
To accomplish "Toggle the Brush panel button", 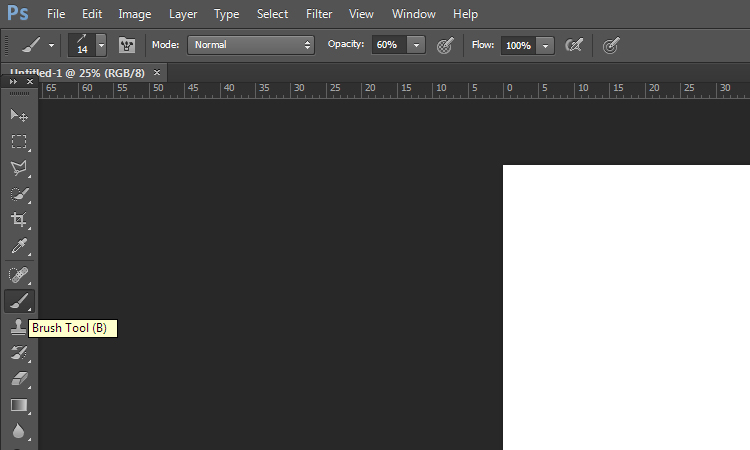I will tap(127, 45).
